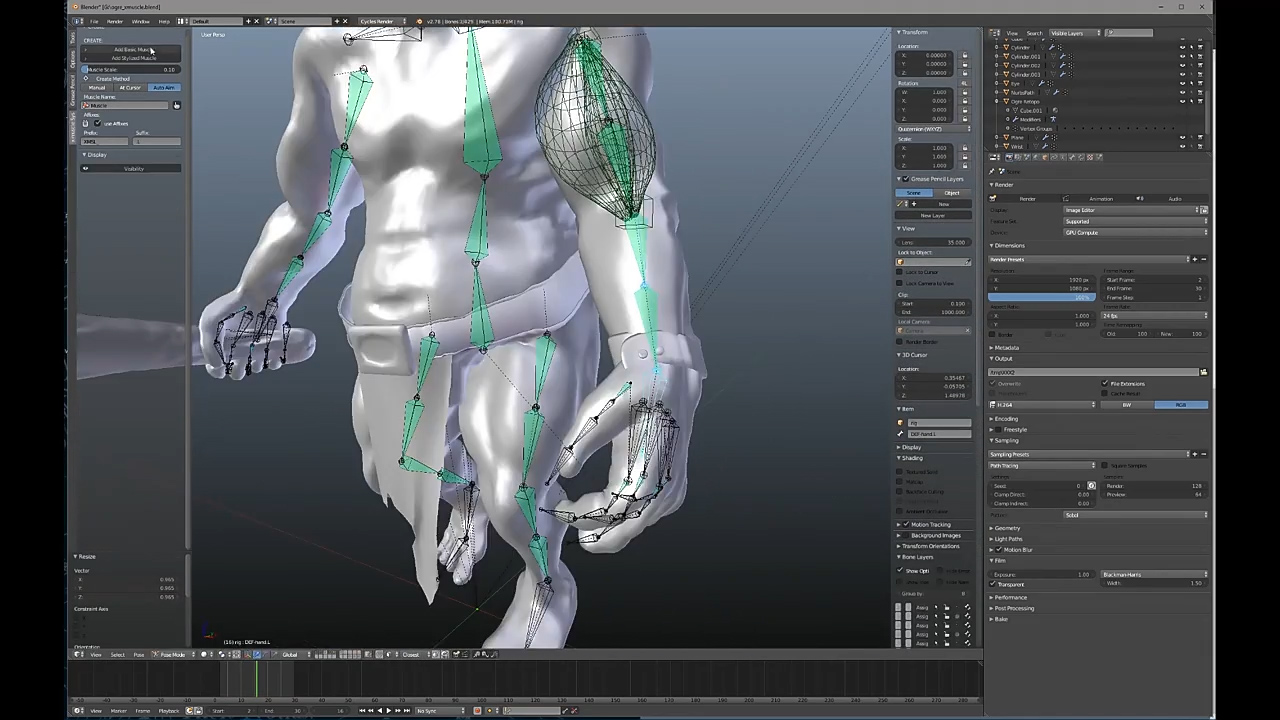Click the Add Stylized Muscle button

(132, 58)
